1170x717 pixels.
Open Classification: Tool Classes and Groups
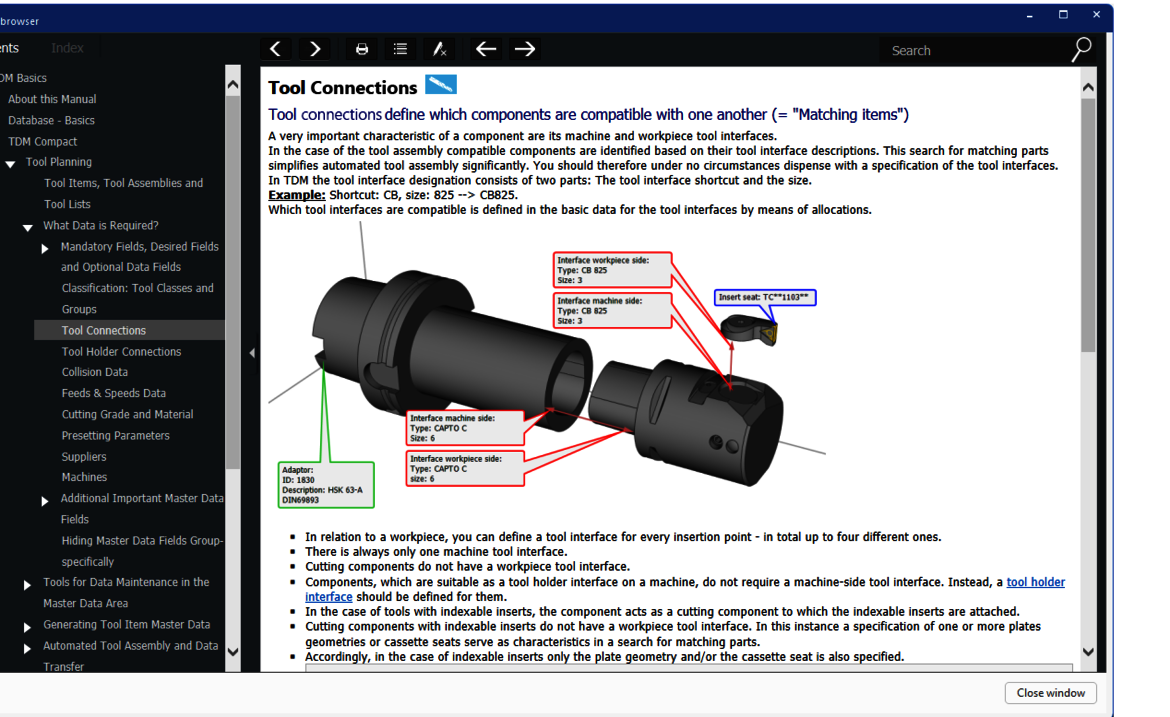coord(137,298)
